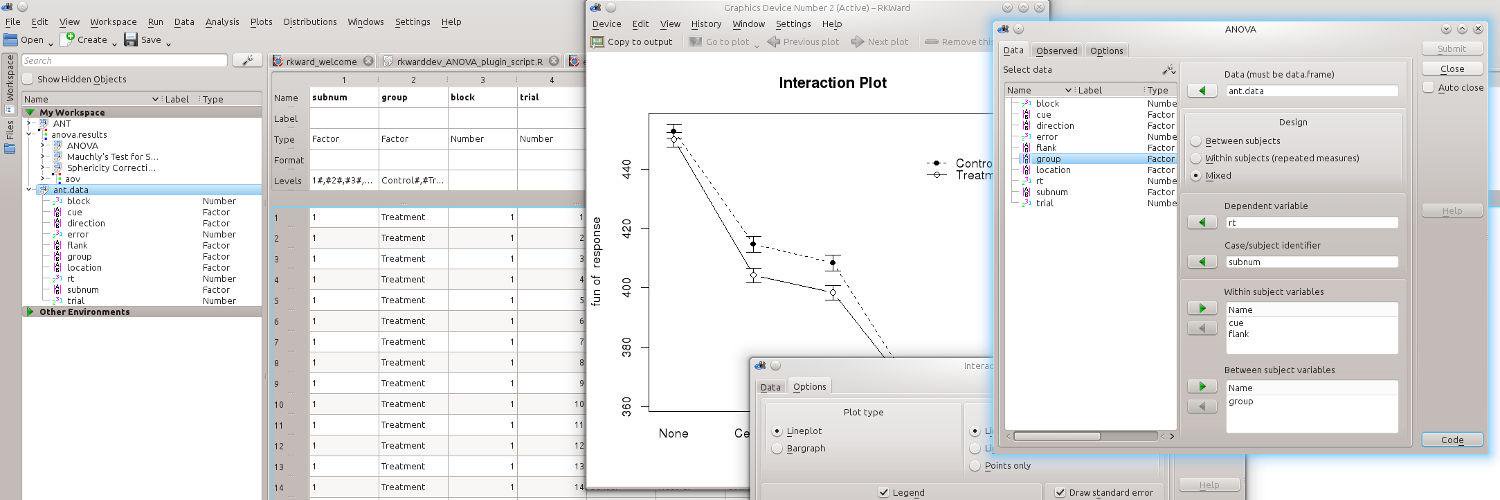Image resolution: width=1500 pixels, height=500 pixels.
Task: Select Bargraph plot type
Action: click(x=778, y=448)
